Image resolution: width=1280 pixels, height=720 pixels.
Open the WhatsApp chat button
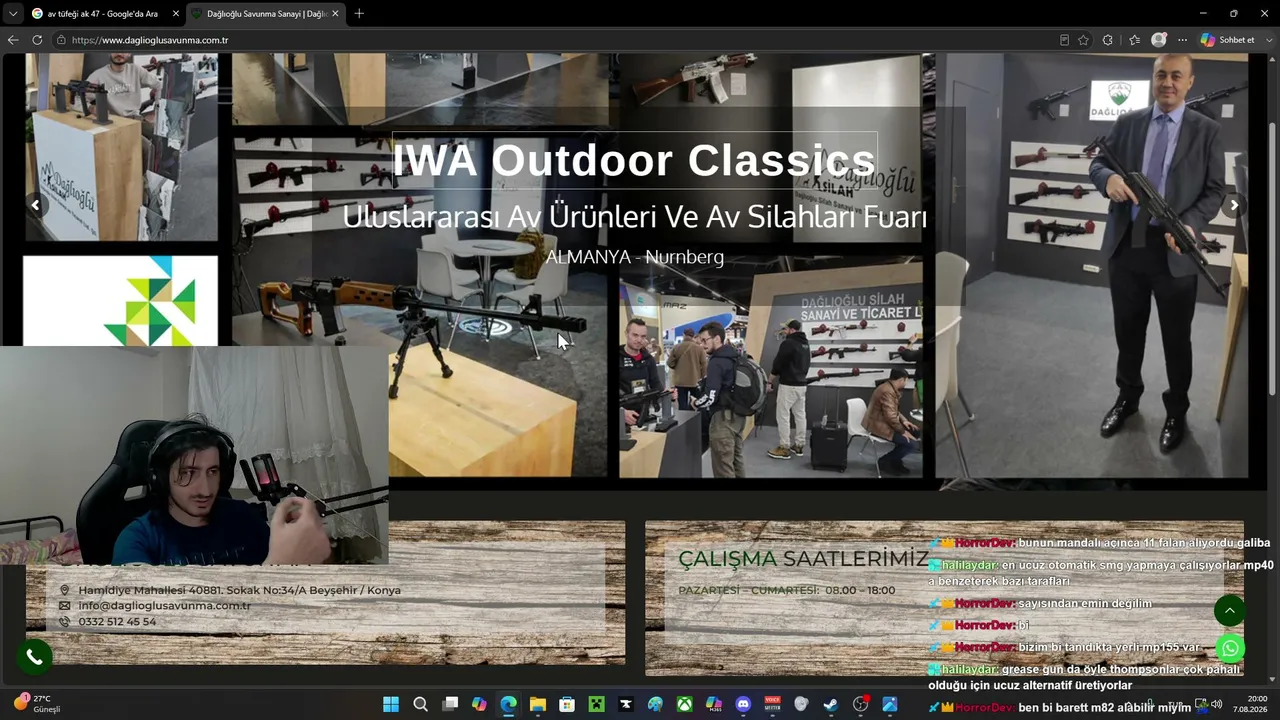[x=1230, y=648]
